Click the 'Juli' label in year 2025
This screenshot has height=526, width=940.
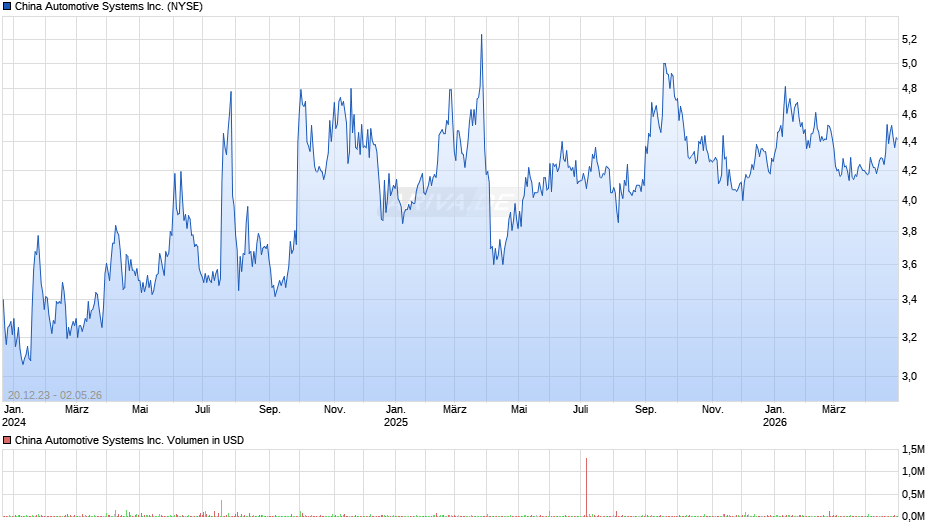coord(580,409)
